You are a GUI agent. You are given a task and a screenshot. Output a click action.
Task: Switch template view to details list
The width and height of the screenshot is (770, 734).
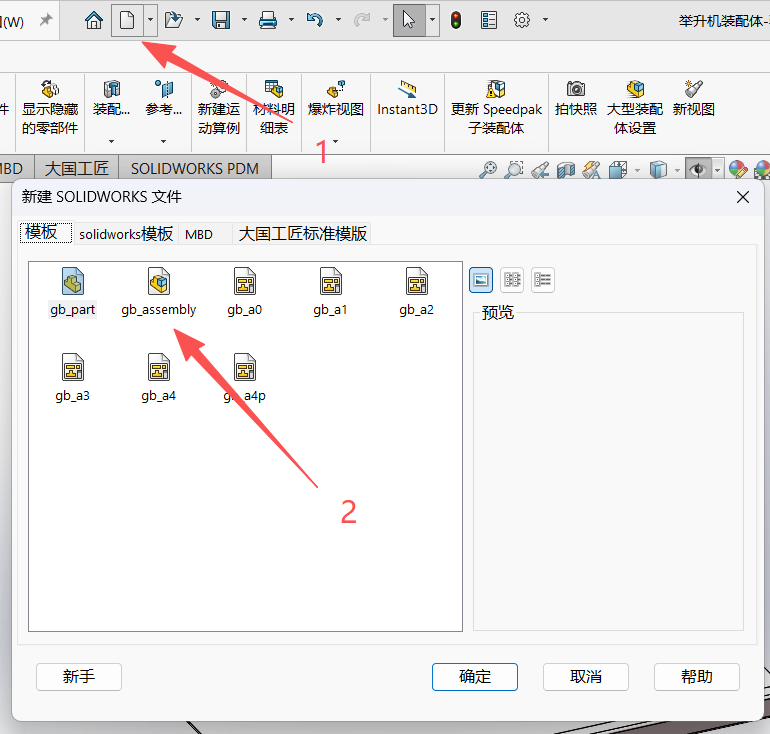[543, 281]
